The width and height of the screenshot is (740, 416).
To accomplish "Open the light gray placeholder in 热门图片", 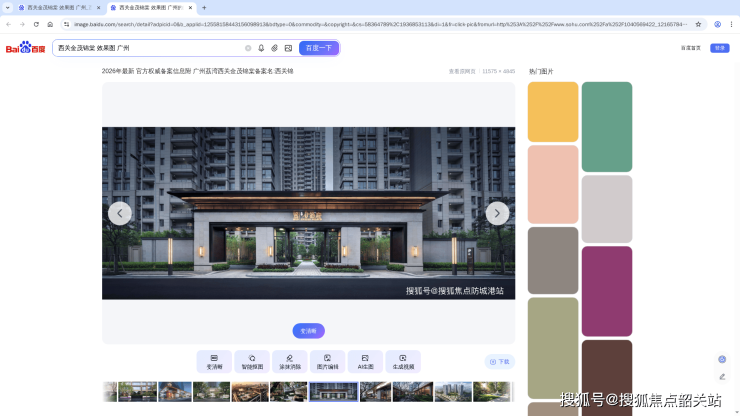I will [x=607, y=209].
